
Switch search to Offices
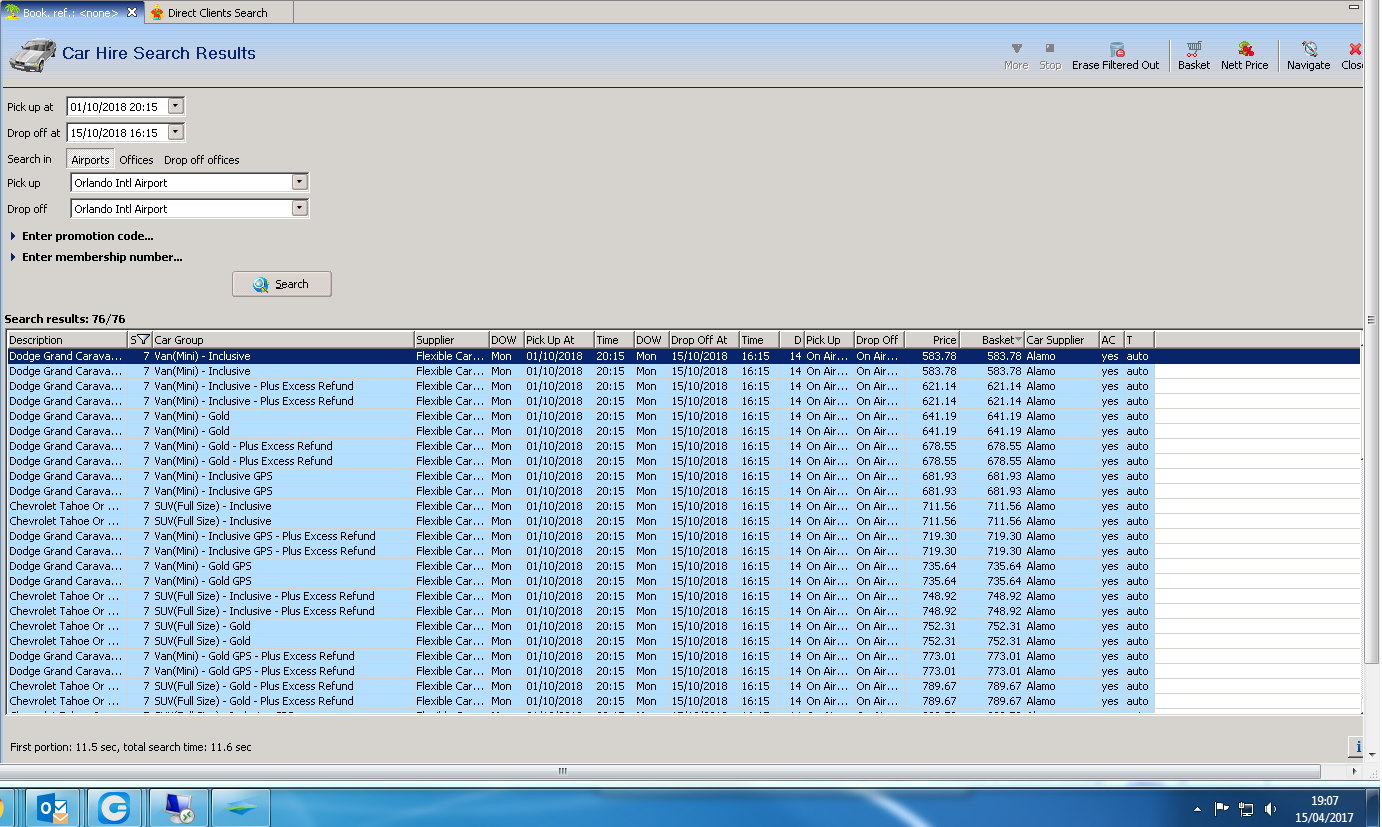coord(136,160)
